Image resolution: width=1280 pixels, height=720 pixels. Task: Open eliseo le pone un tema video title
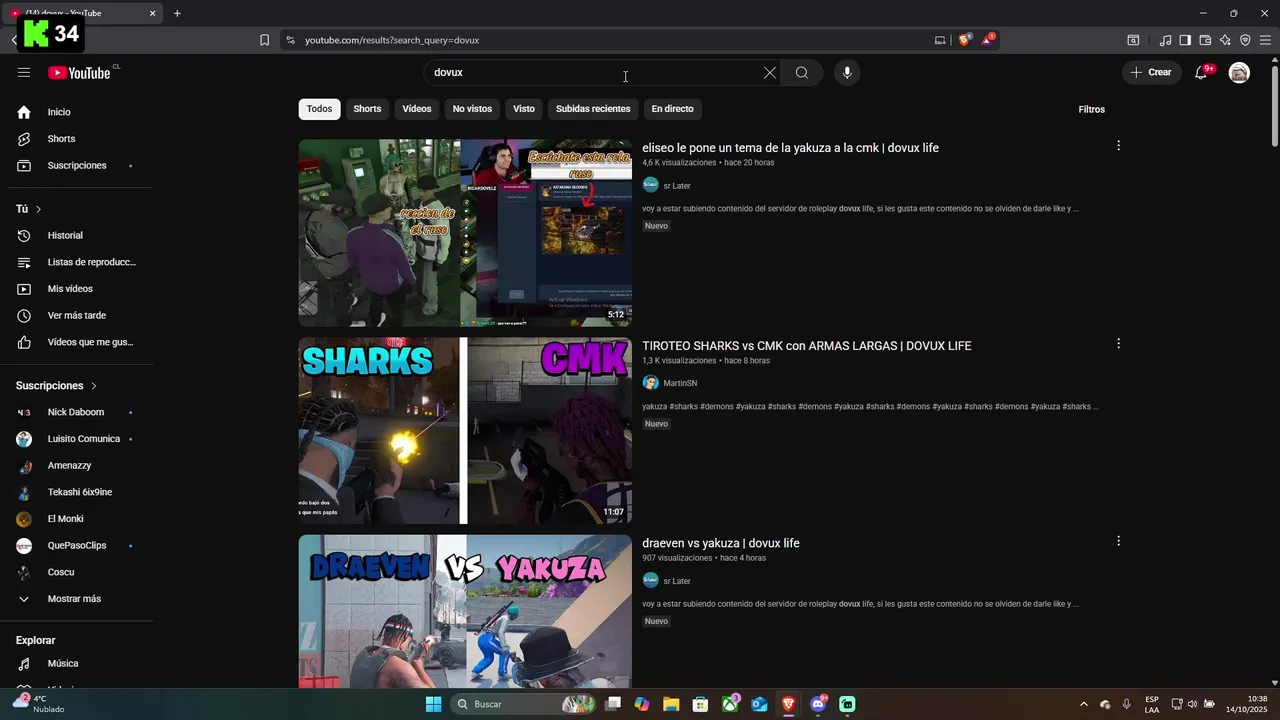point(790,148)
